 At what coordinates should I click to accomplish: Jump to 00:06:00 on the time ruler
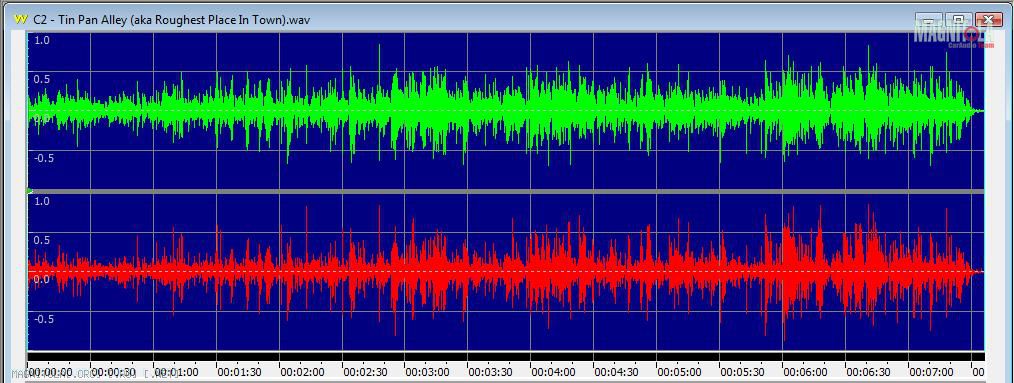pyautogui.click(x=805, y=373)
